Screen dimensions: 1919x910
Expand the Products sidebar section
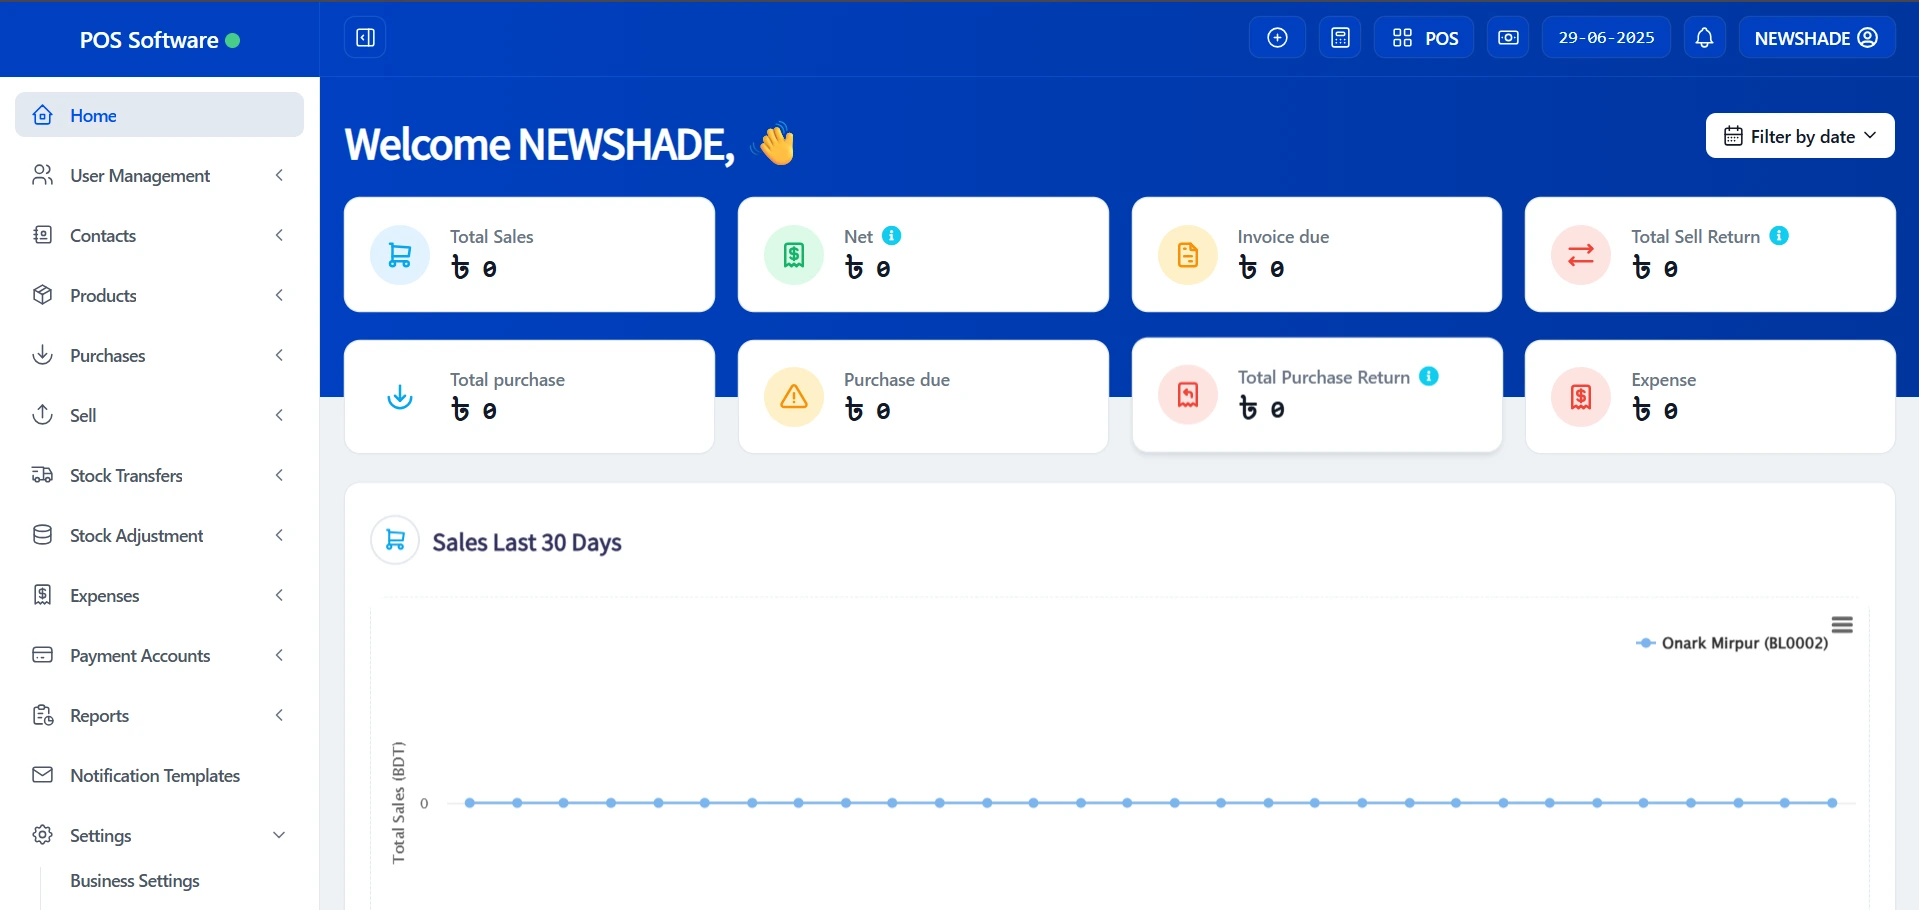pyautogui.click(x=159, y=296)
